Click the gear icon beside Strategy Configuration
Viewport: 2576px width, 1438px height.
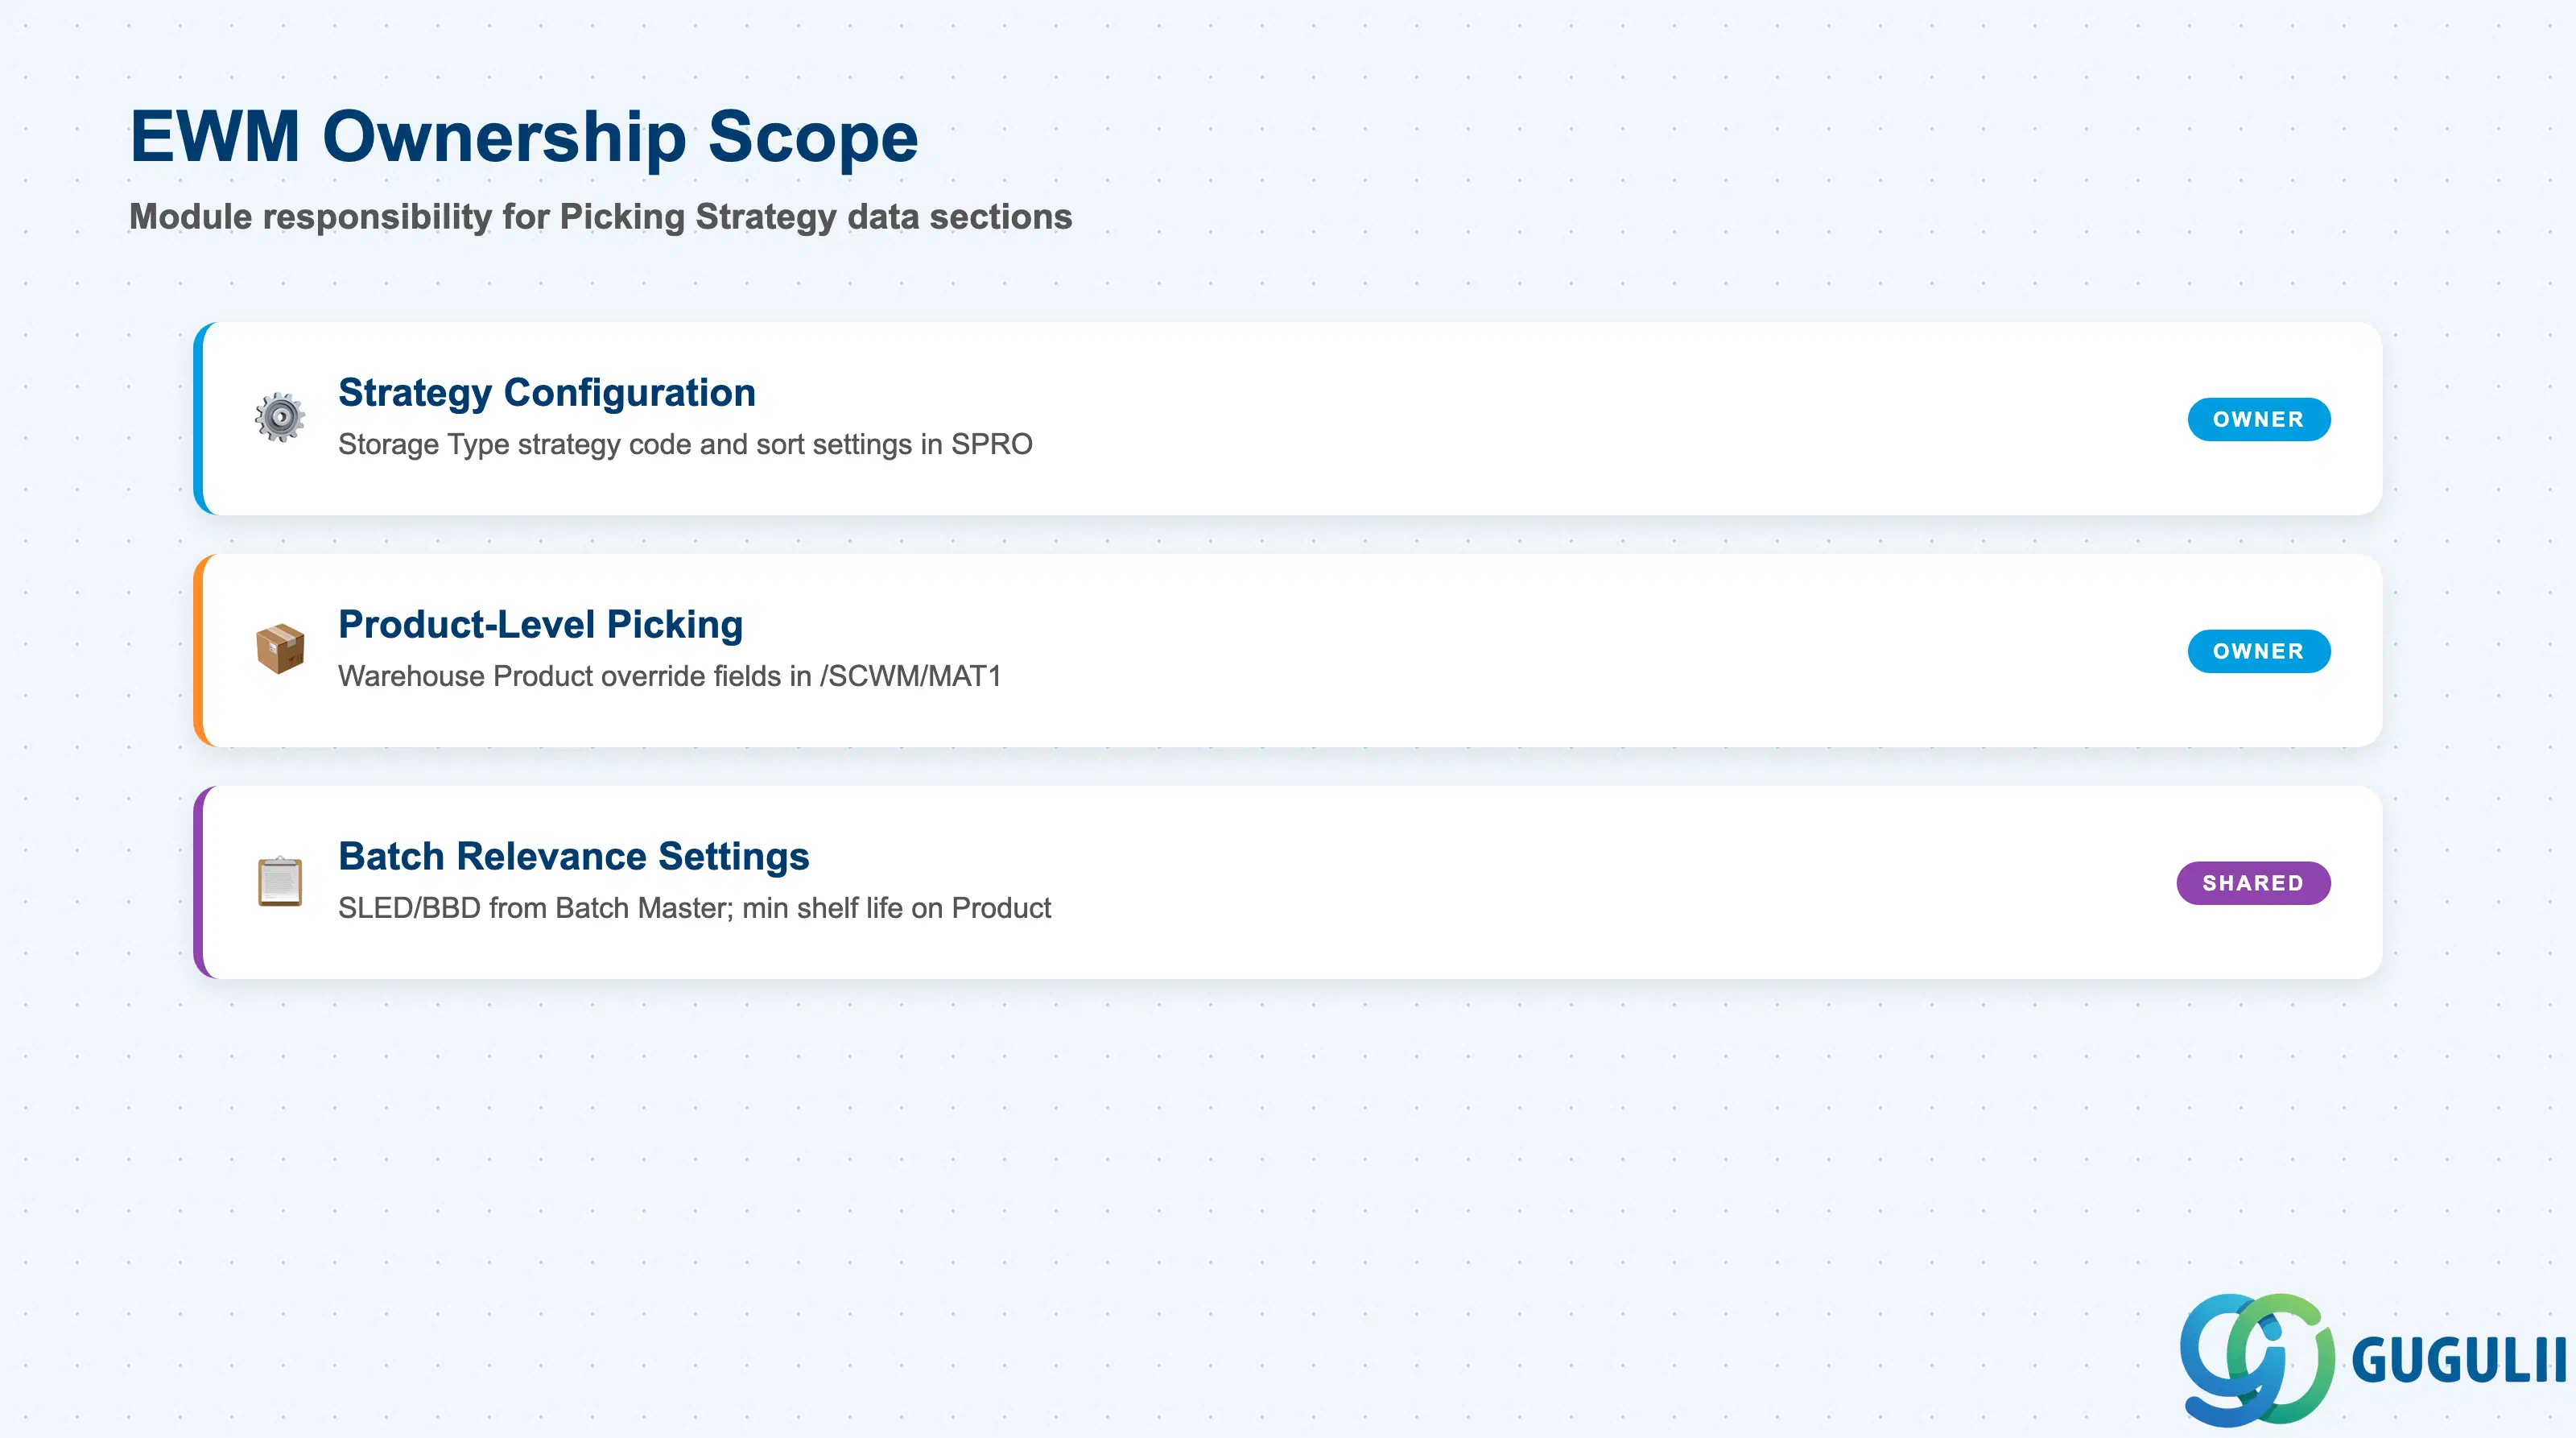[x=280, y=417]
